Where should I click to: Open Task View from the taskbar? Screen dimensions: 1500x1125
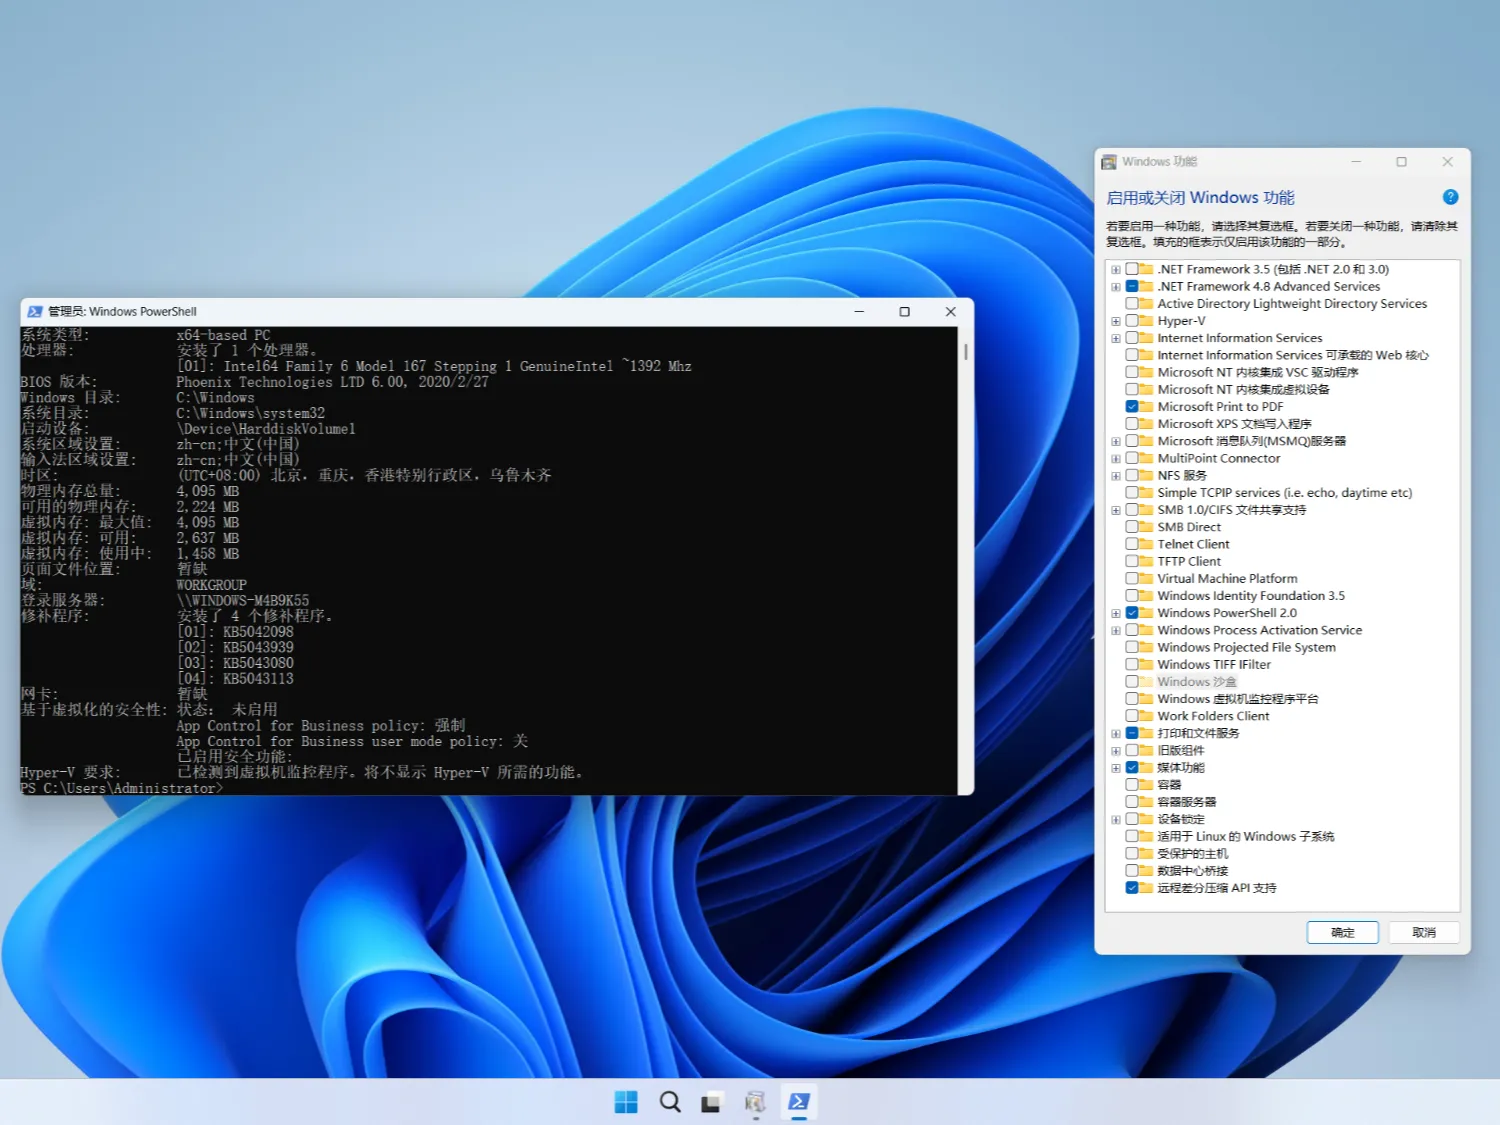tap(711, 1101)
